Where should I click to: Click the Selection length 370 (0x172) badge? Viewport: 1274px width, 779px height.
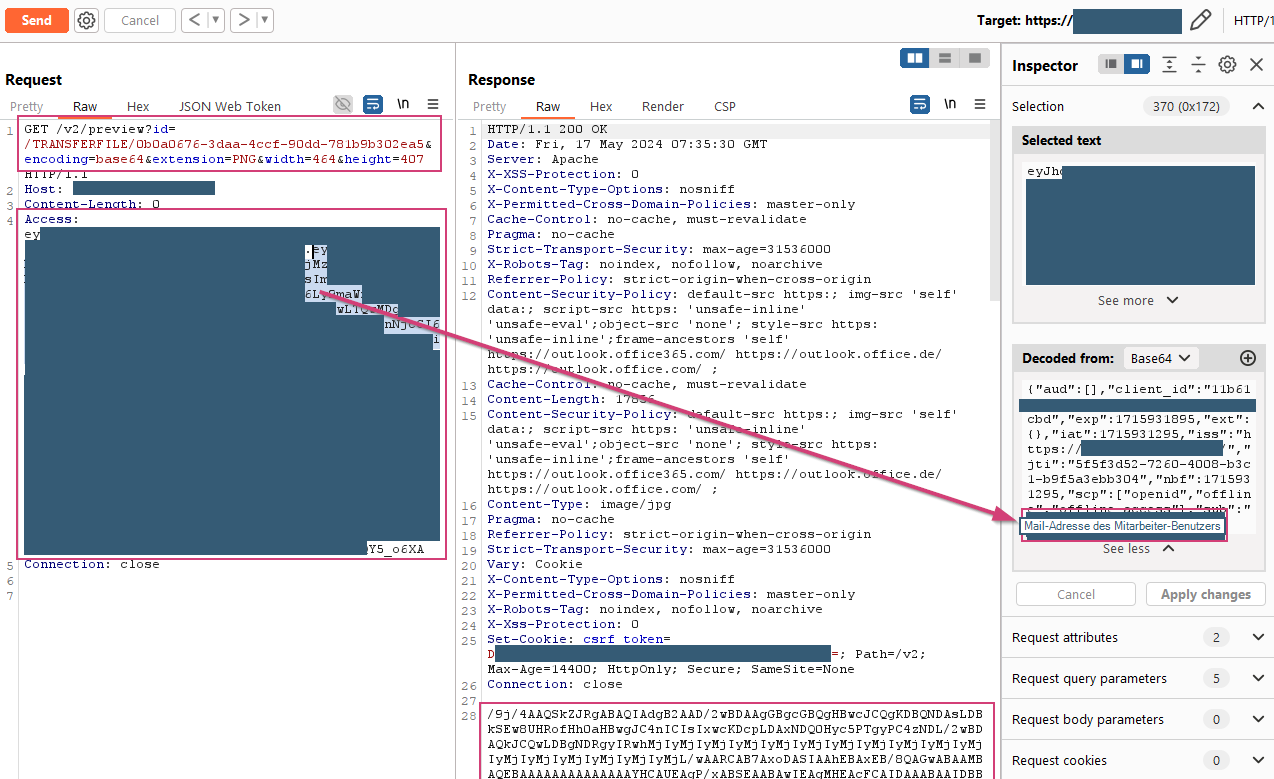pyautogui.click(x=1184, y=106)
